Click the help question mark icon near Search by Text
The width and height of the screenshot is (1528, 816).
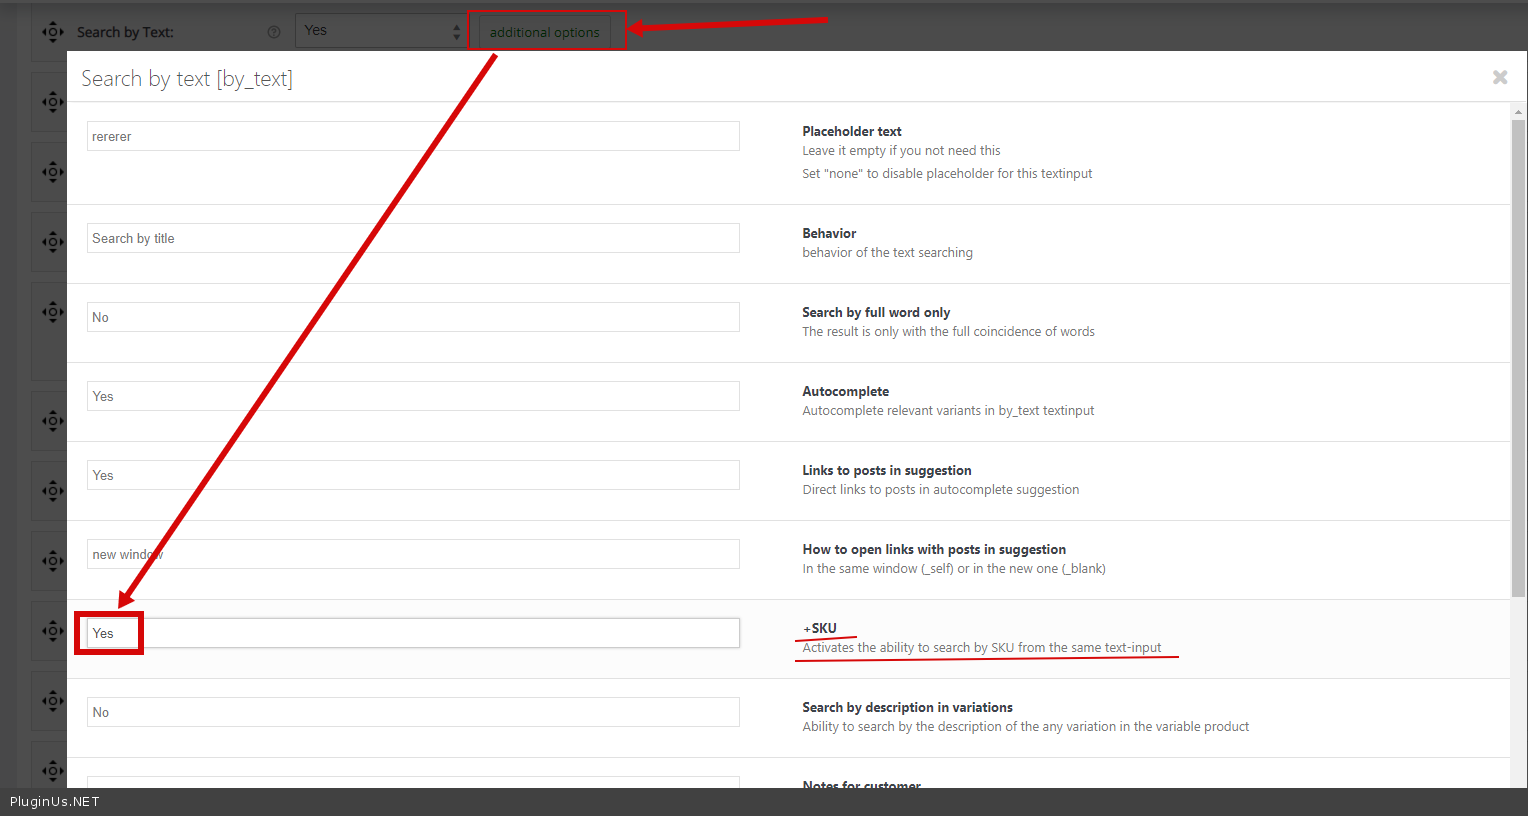coord(274,32)
